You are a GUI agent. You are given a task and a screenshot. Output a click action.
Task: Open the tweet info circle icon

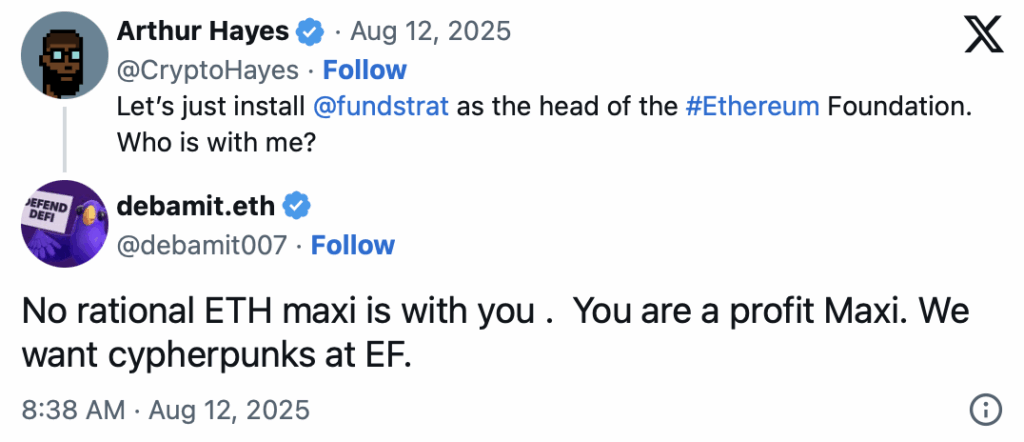[984, 410]
